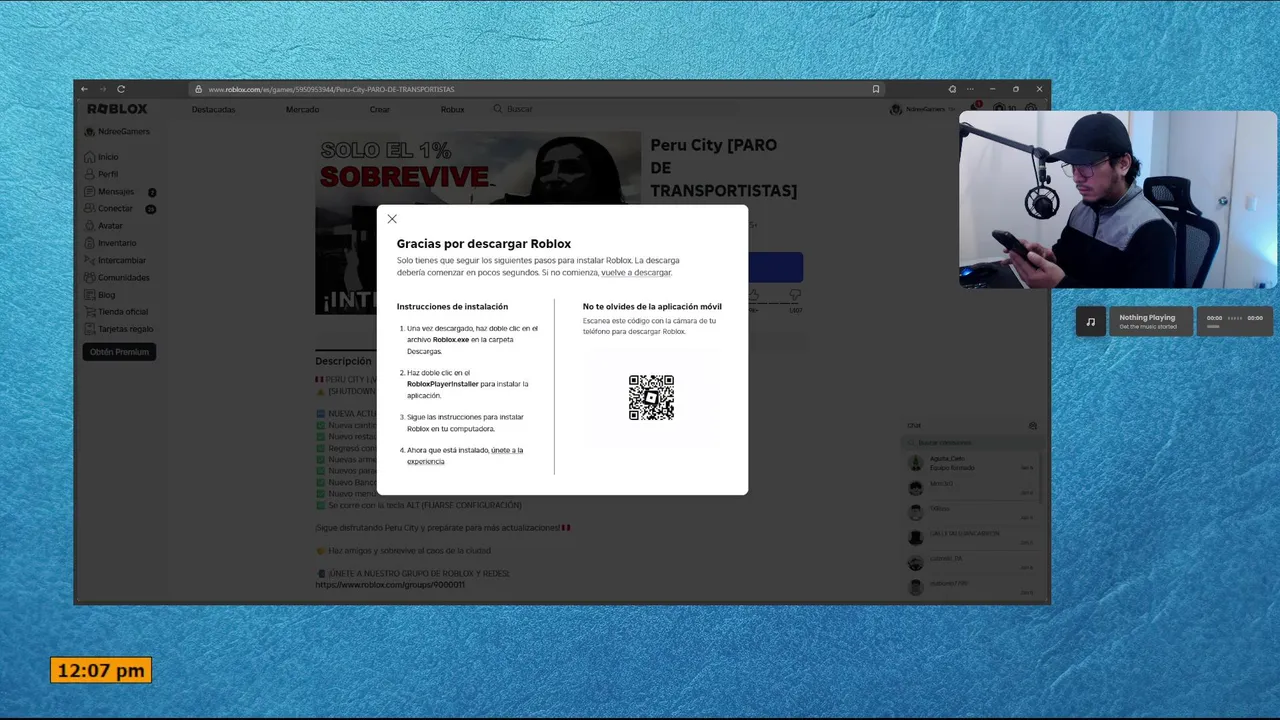Click the chat panel group settings icon

(1033, 425)
